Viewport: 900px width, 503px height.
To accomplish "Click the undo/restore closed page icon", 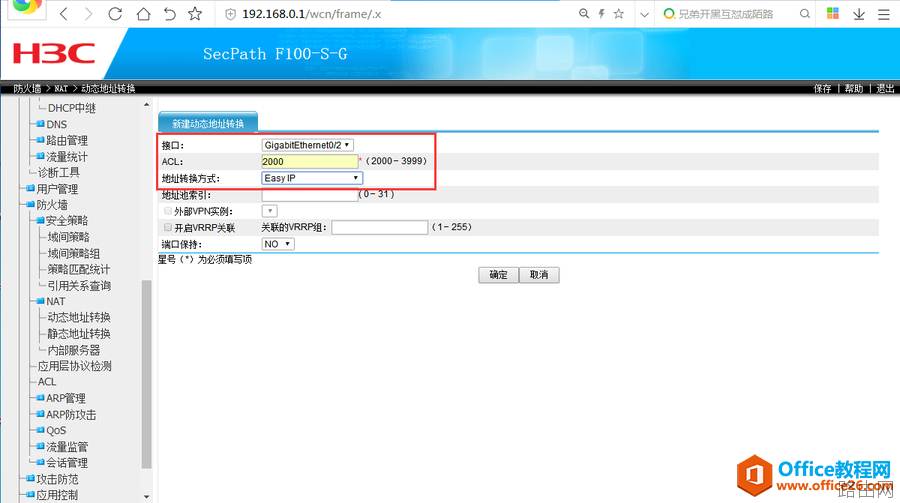I will click(169, 14).
